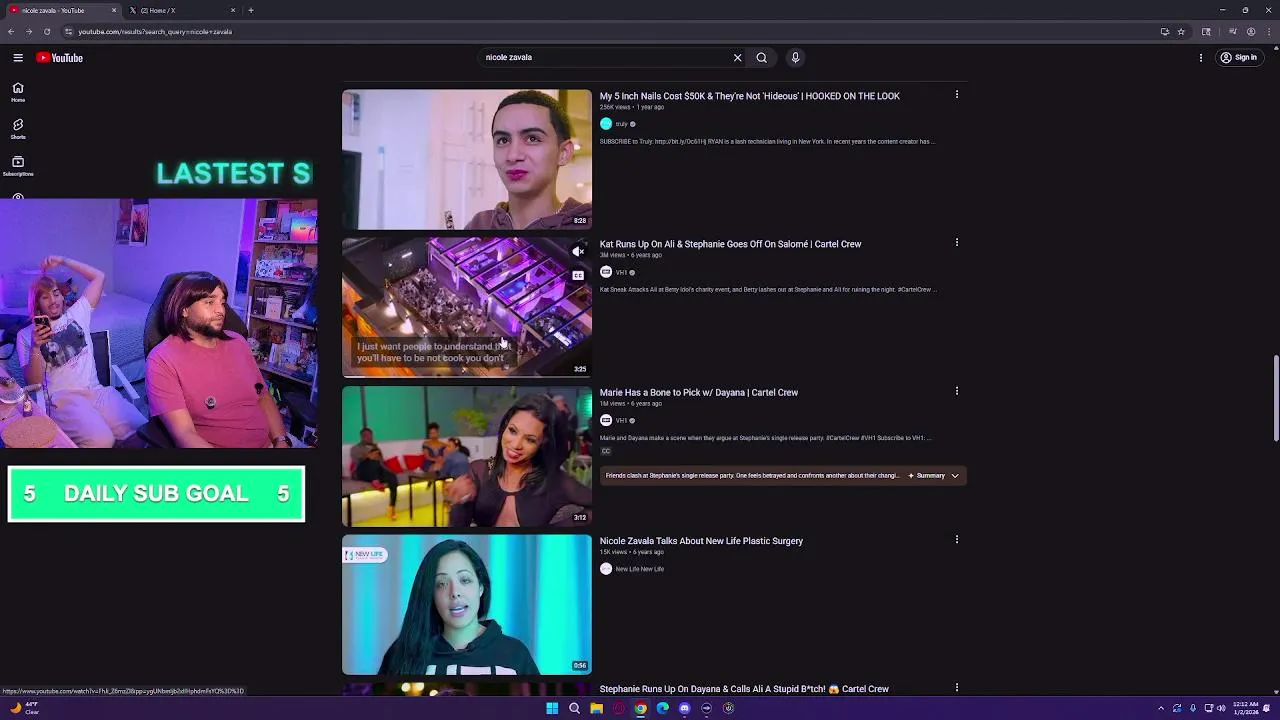Image resolution: width=1280 pixels, height=720 pixels.
Task: Open 'Nicole Zavala Talks About New Life Plastic Surgery'
Action: point(701,541)
